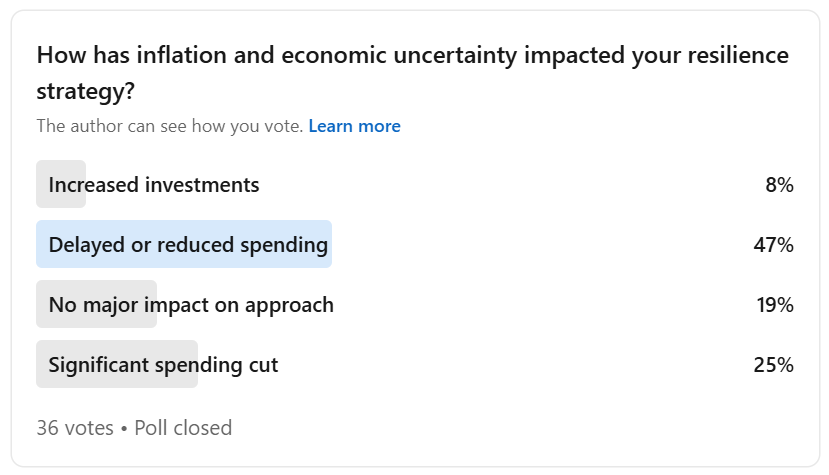Pick the Significant spending cut option

[x=163, y=365]
